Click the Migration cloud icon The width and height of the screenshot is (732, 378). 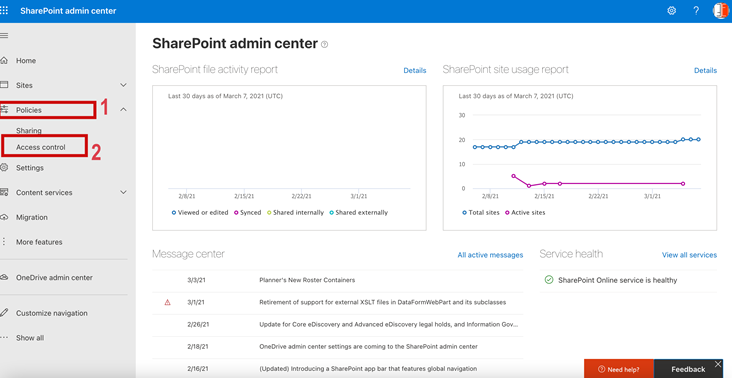4,217
